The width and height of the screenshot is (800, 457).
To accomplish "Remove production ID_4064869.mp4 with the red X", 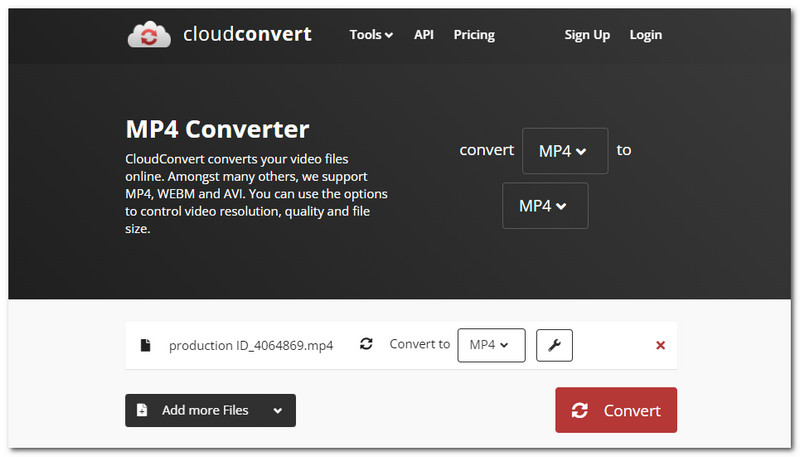I will [660, 345].
